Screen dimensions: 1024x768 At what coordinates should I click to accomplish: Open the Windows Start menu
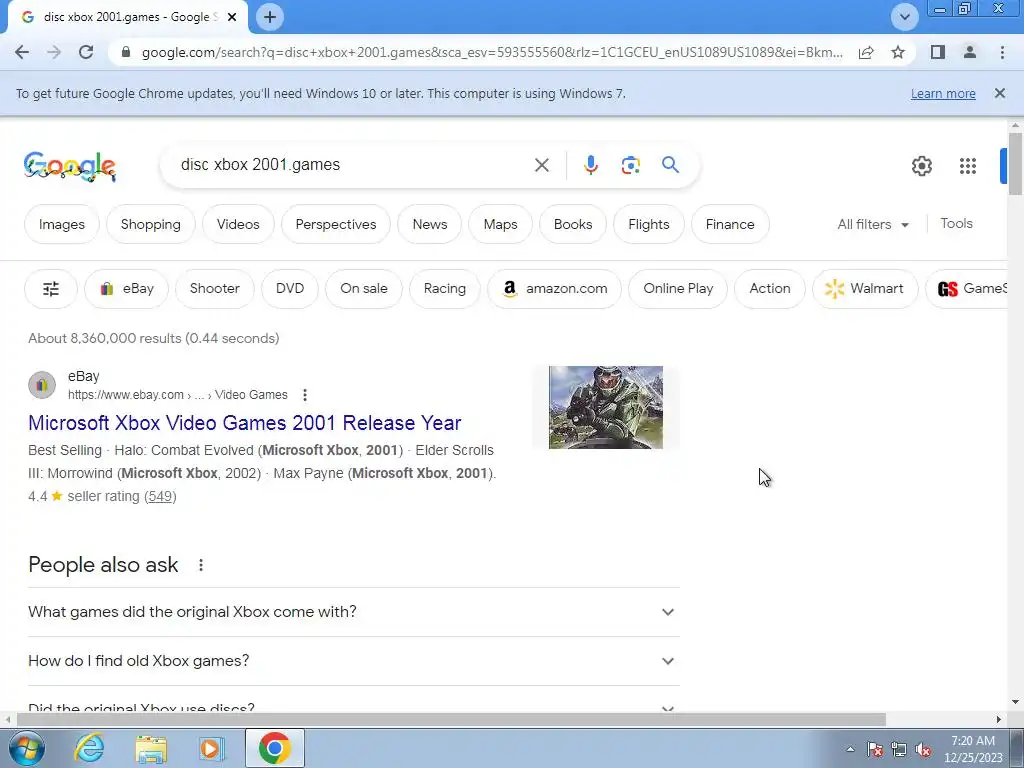click(x=26, y=748)
